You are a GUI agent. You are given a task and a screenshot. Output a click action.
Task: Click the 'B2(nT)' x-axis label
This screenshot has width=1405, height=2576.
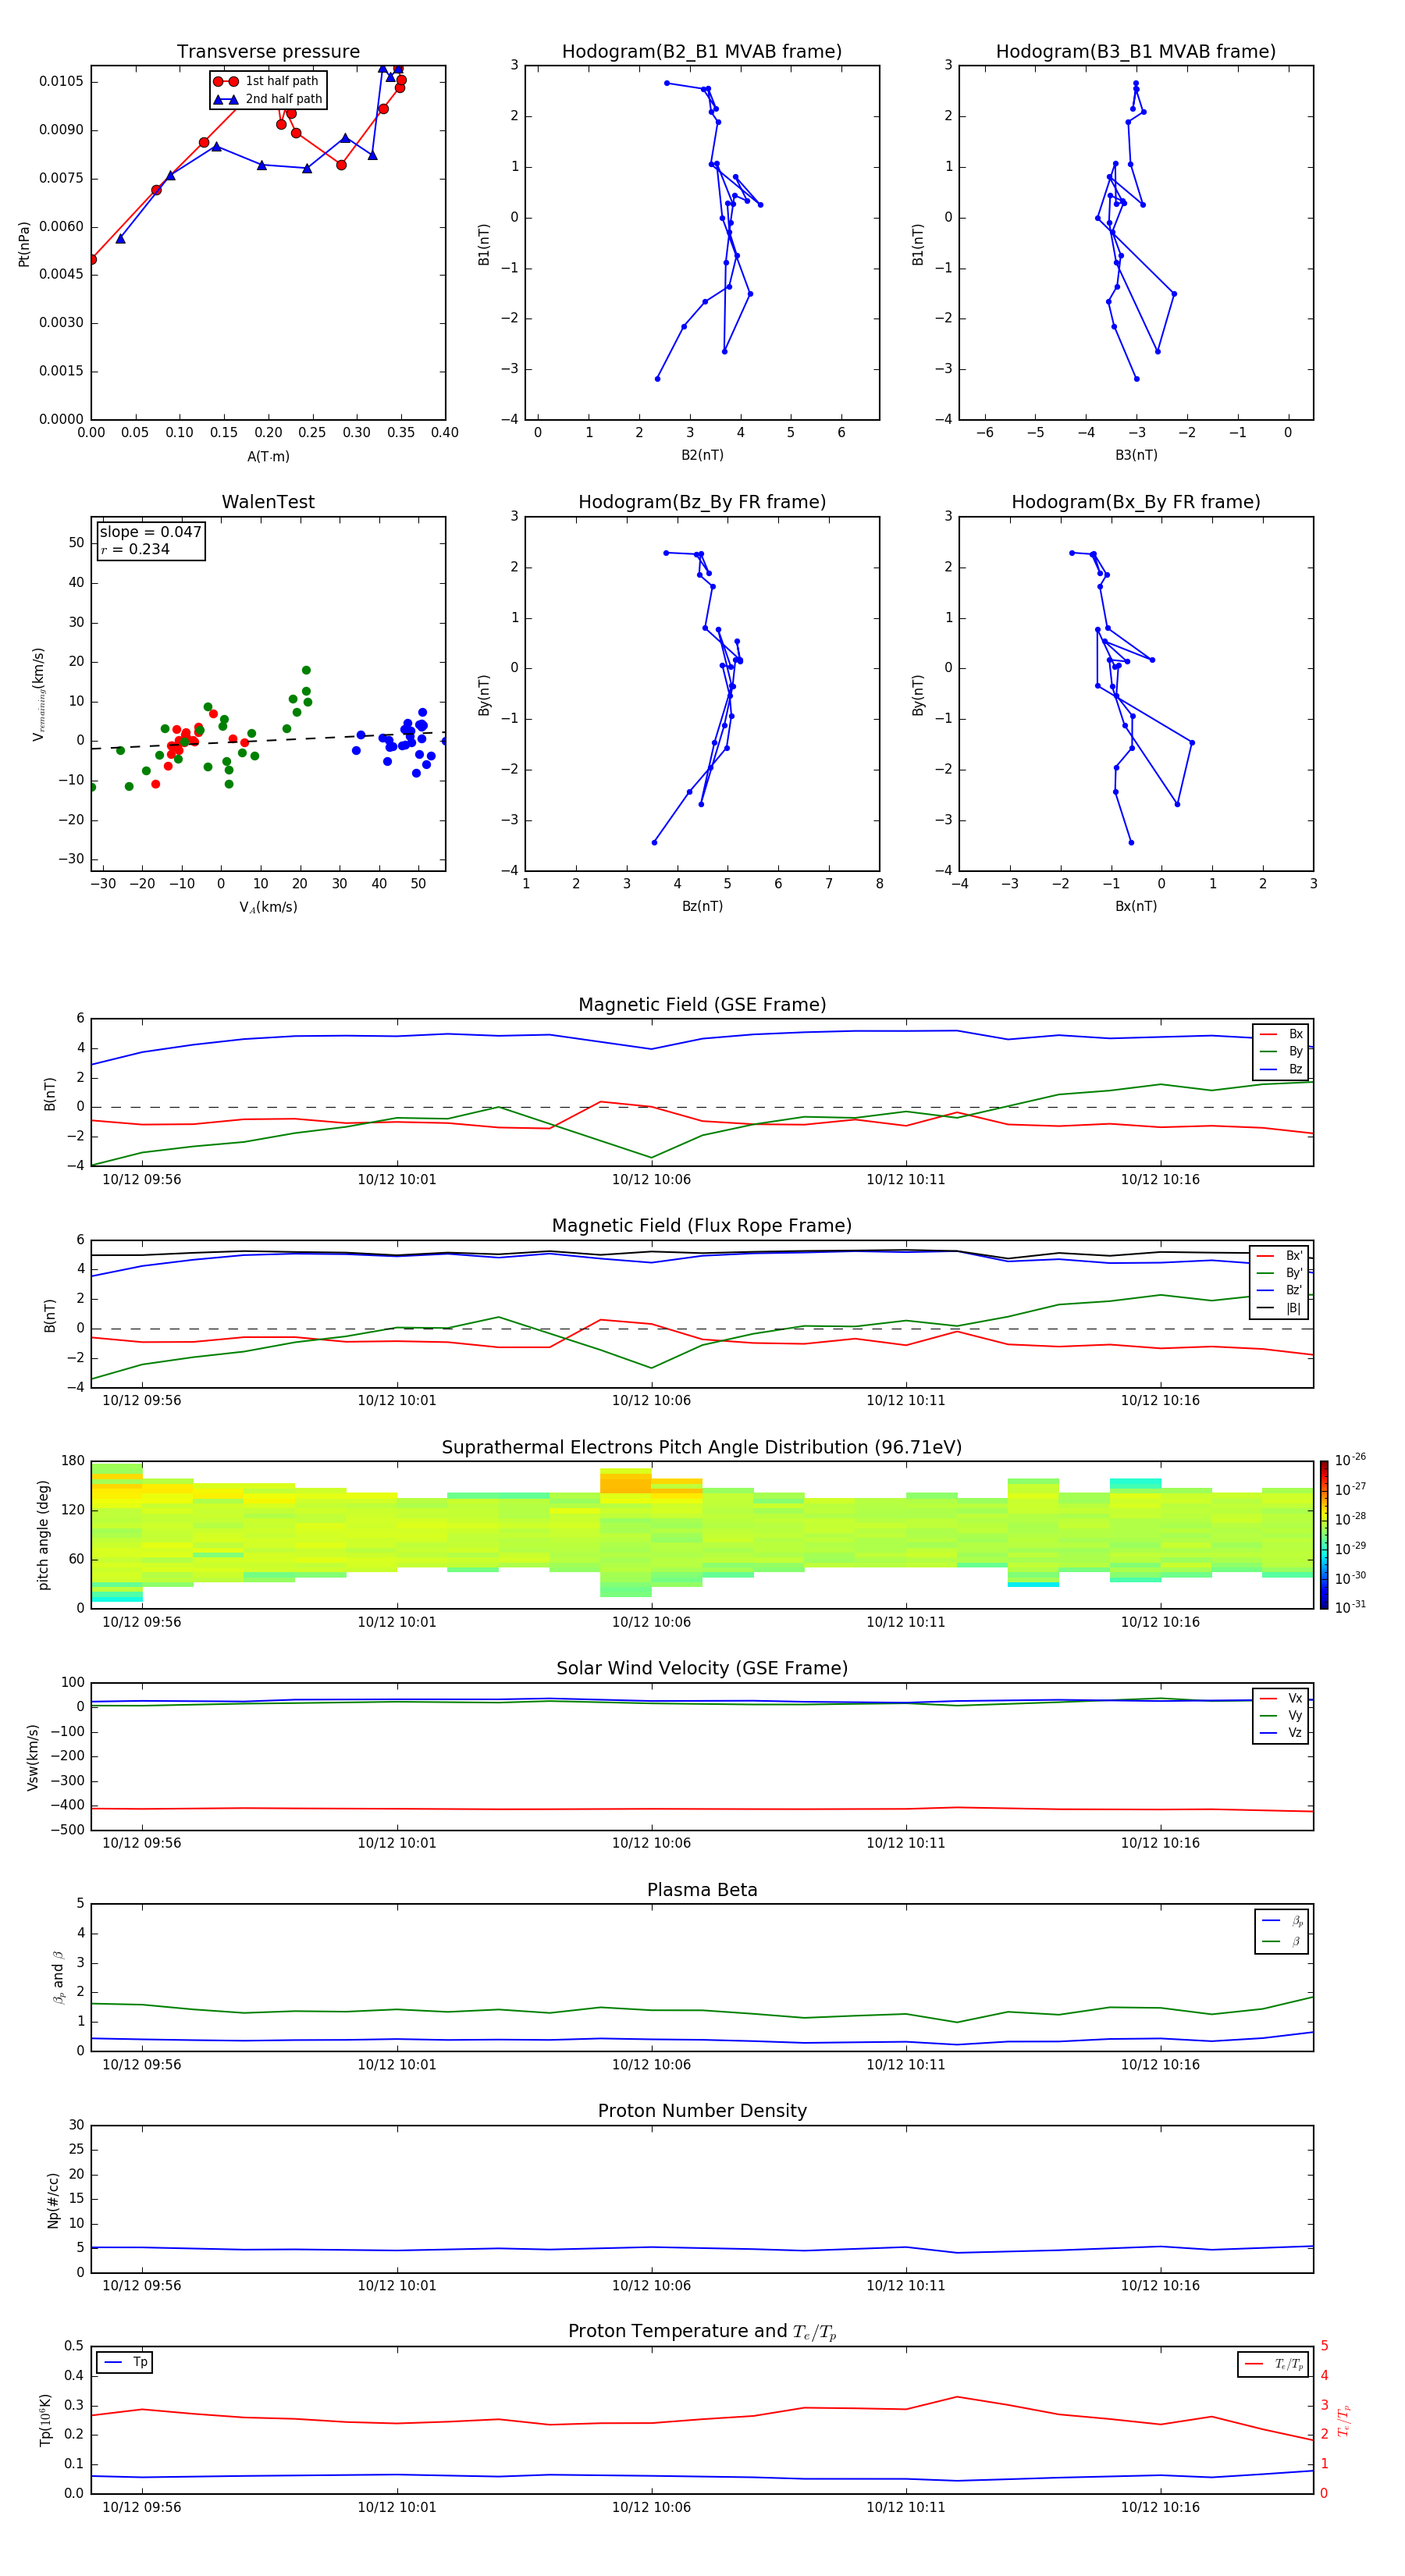(x=702, y=455)
